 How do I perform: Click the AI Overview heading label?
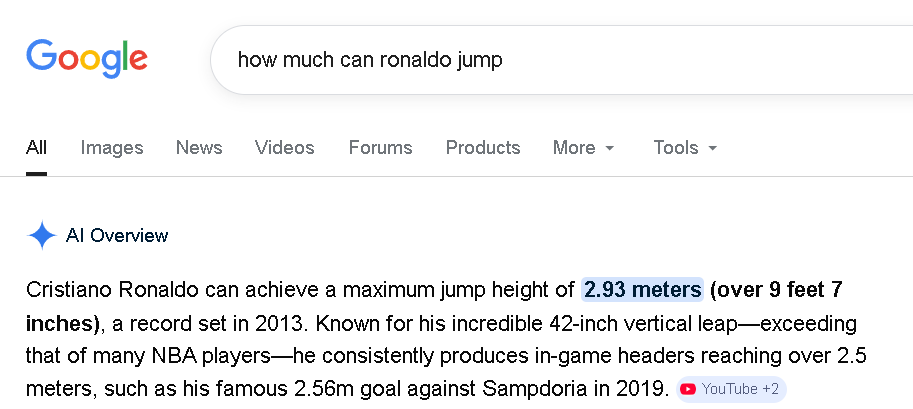[x=117, y=236]
